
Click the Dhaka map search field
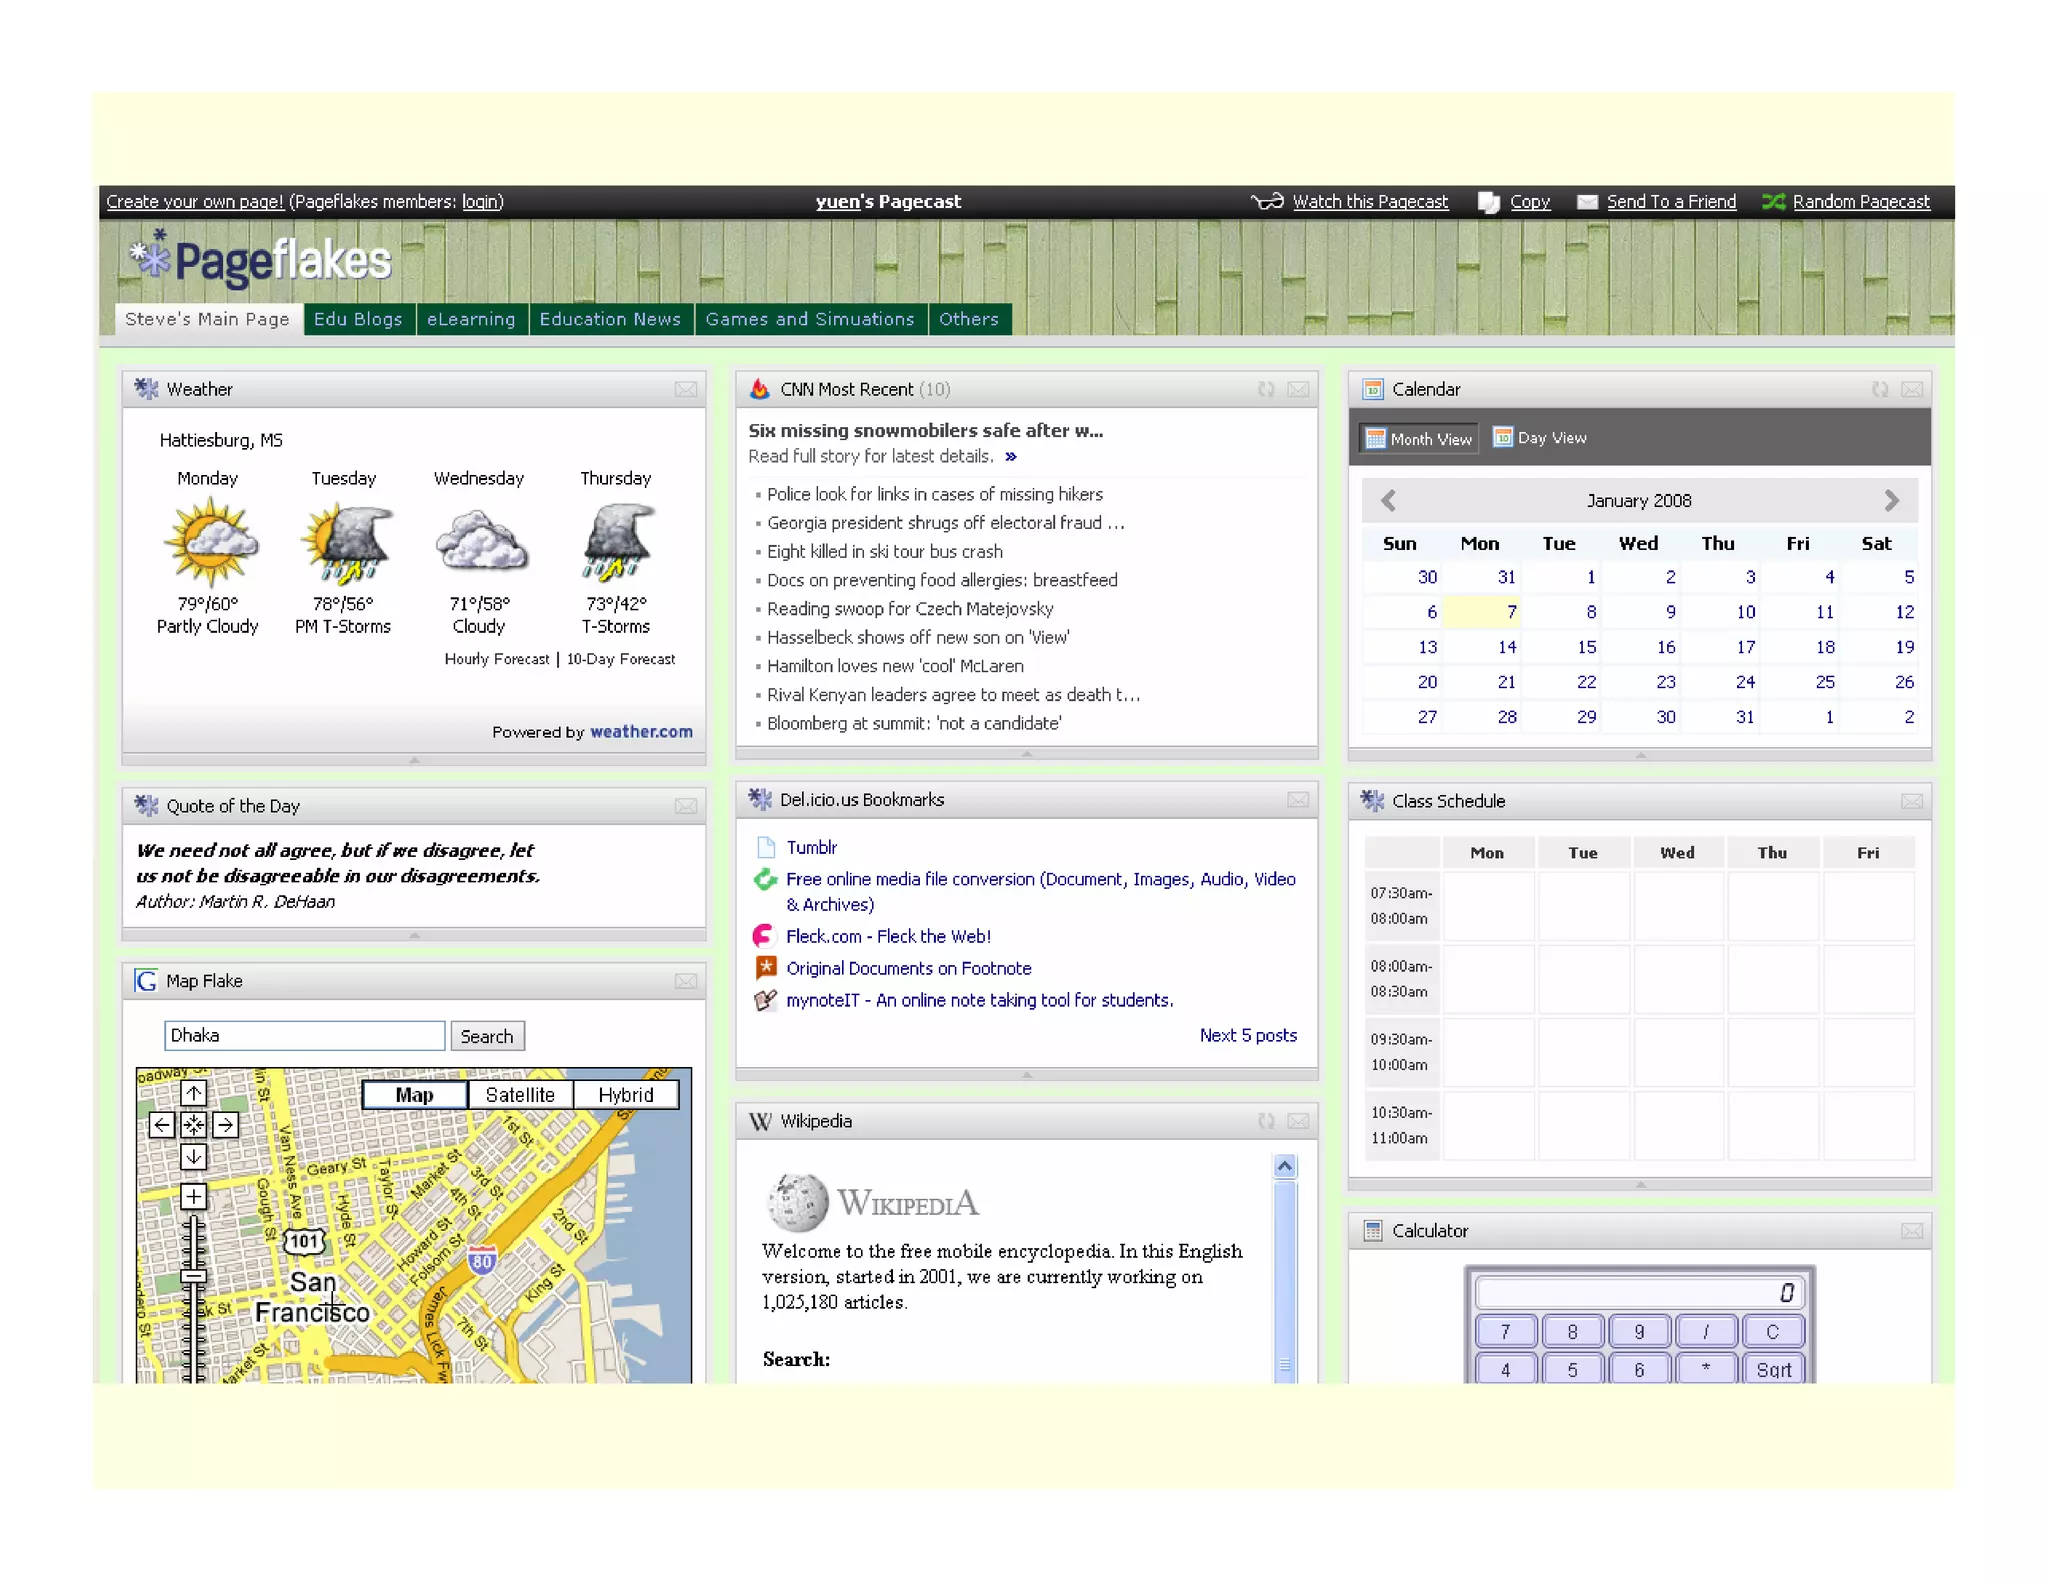pos(304,1036)
